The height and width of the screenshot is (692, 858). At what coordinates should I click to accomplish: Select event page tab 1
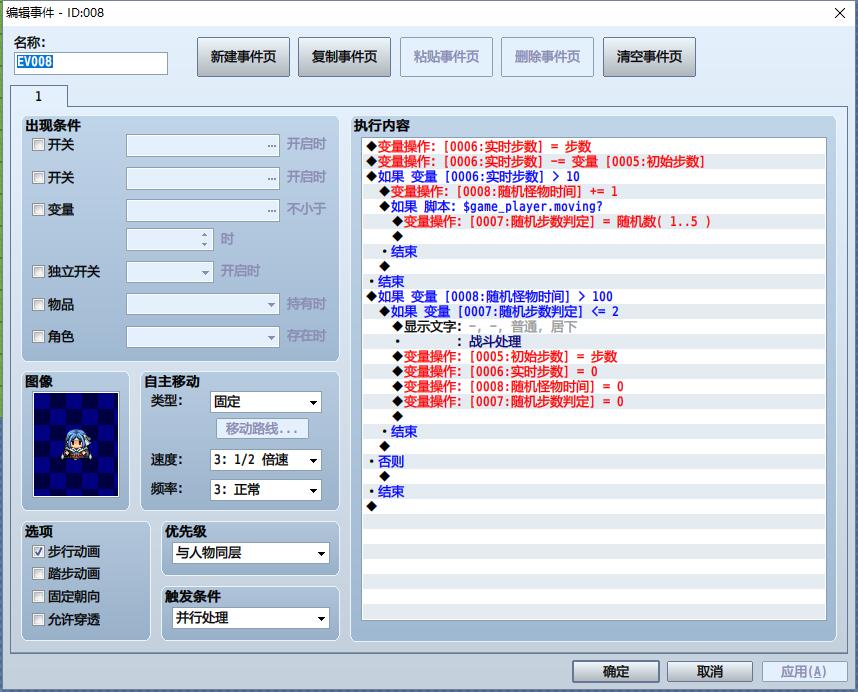39,96
